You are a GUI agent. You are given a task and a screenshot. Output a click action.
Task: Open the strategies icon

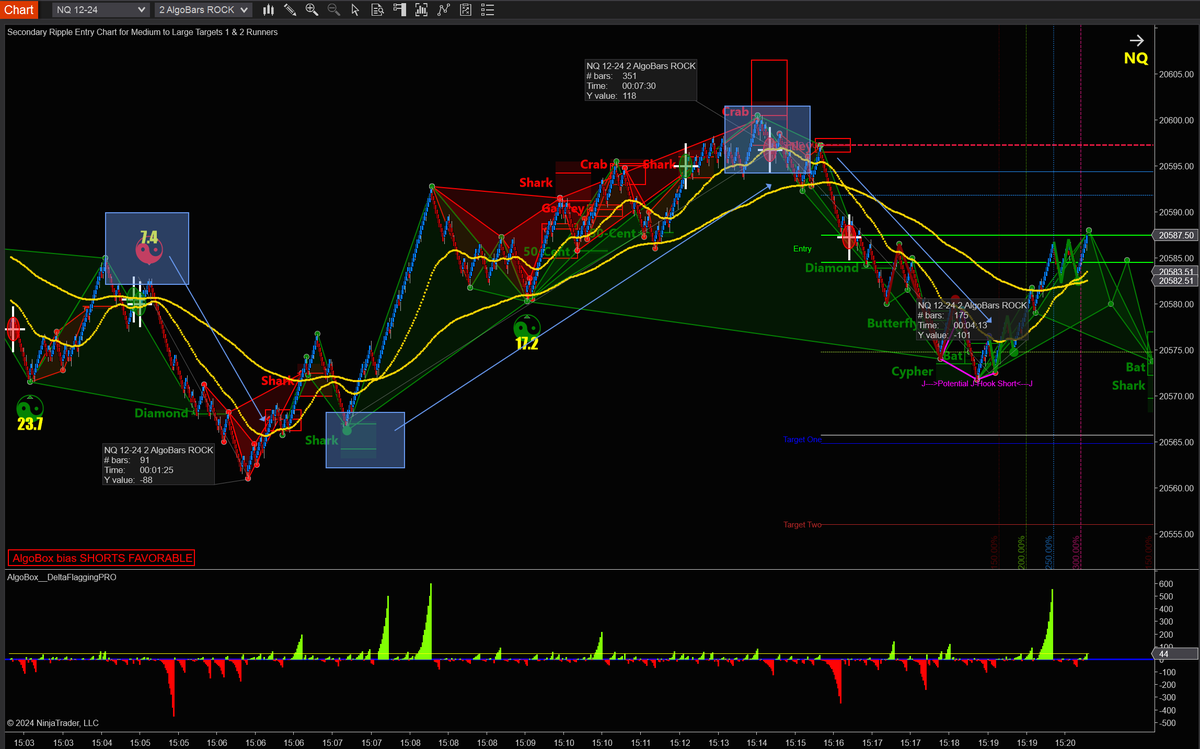pyautogui.click(x=467, y=10)
